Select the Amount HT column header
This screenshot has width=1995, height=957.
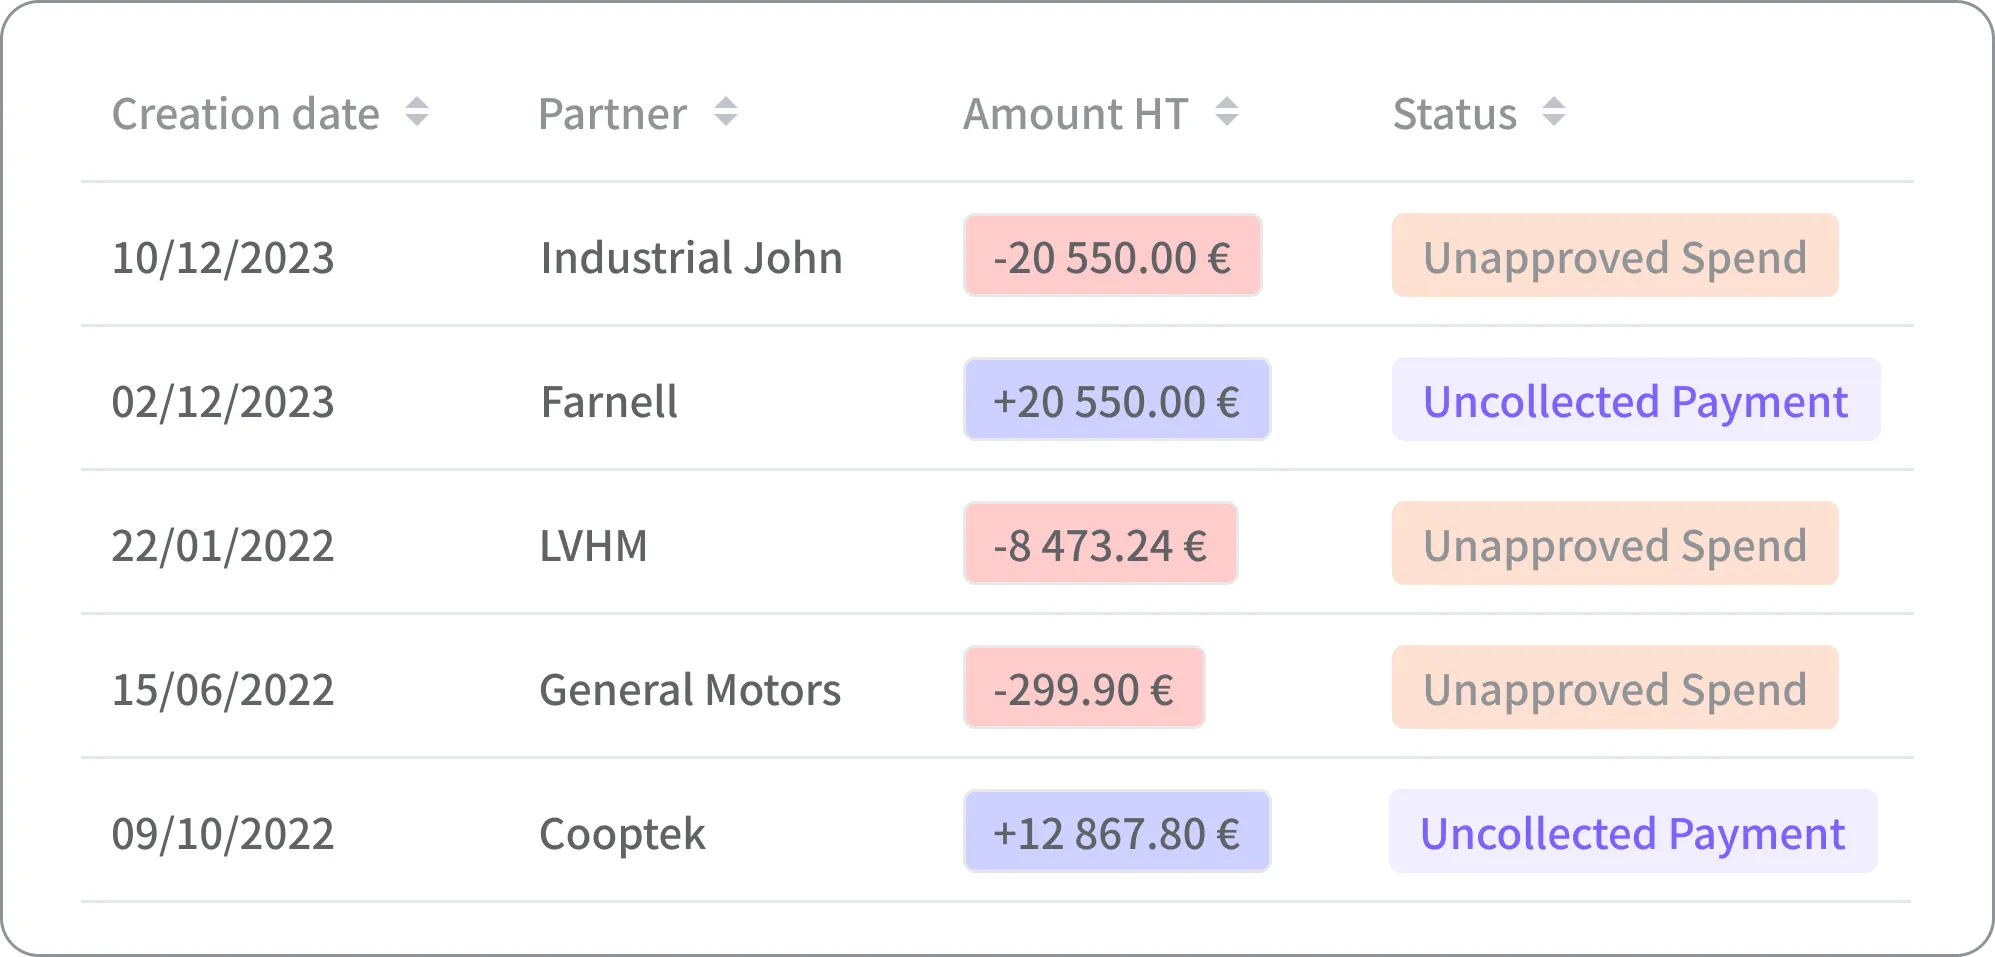(1074, 114)
